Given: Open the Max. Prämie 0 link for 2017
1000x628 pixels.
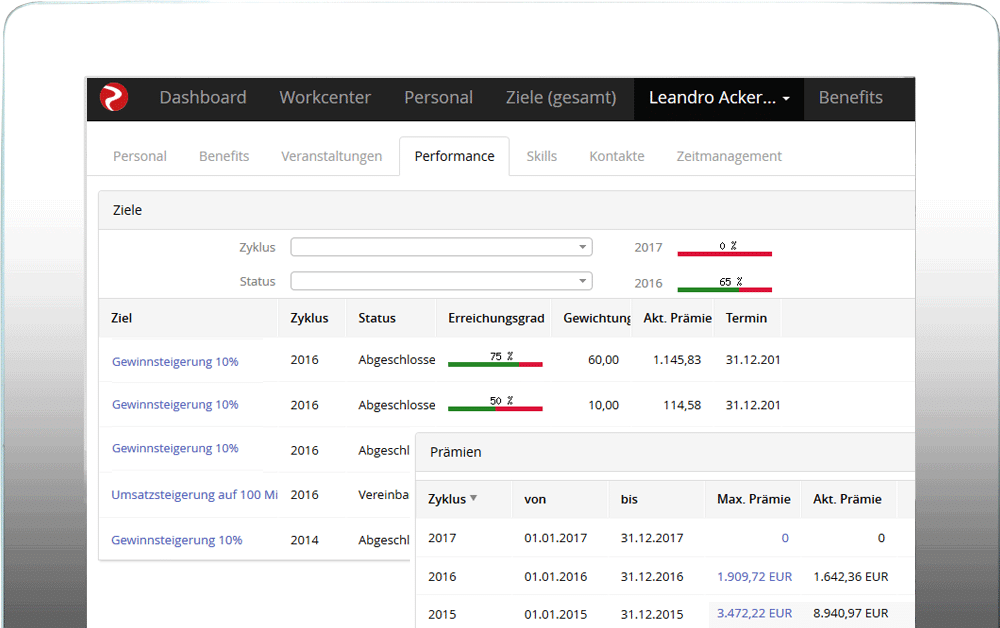Looking at the screenshot, I should (x=785, y=538).
